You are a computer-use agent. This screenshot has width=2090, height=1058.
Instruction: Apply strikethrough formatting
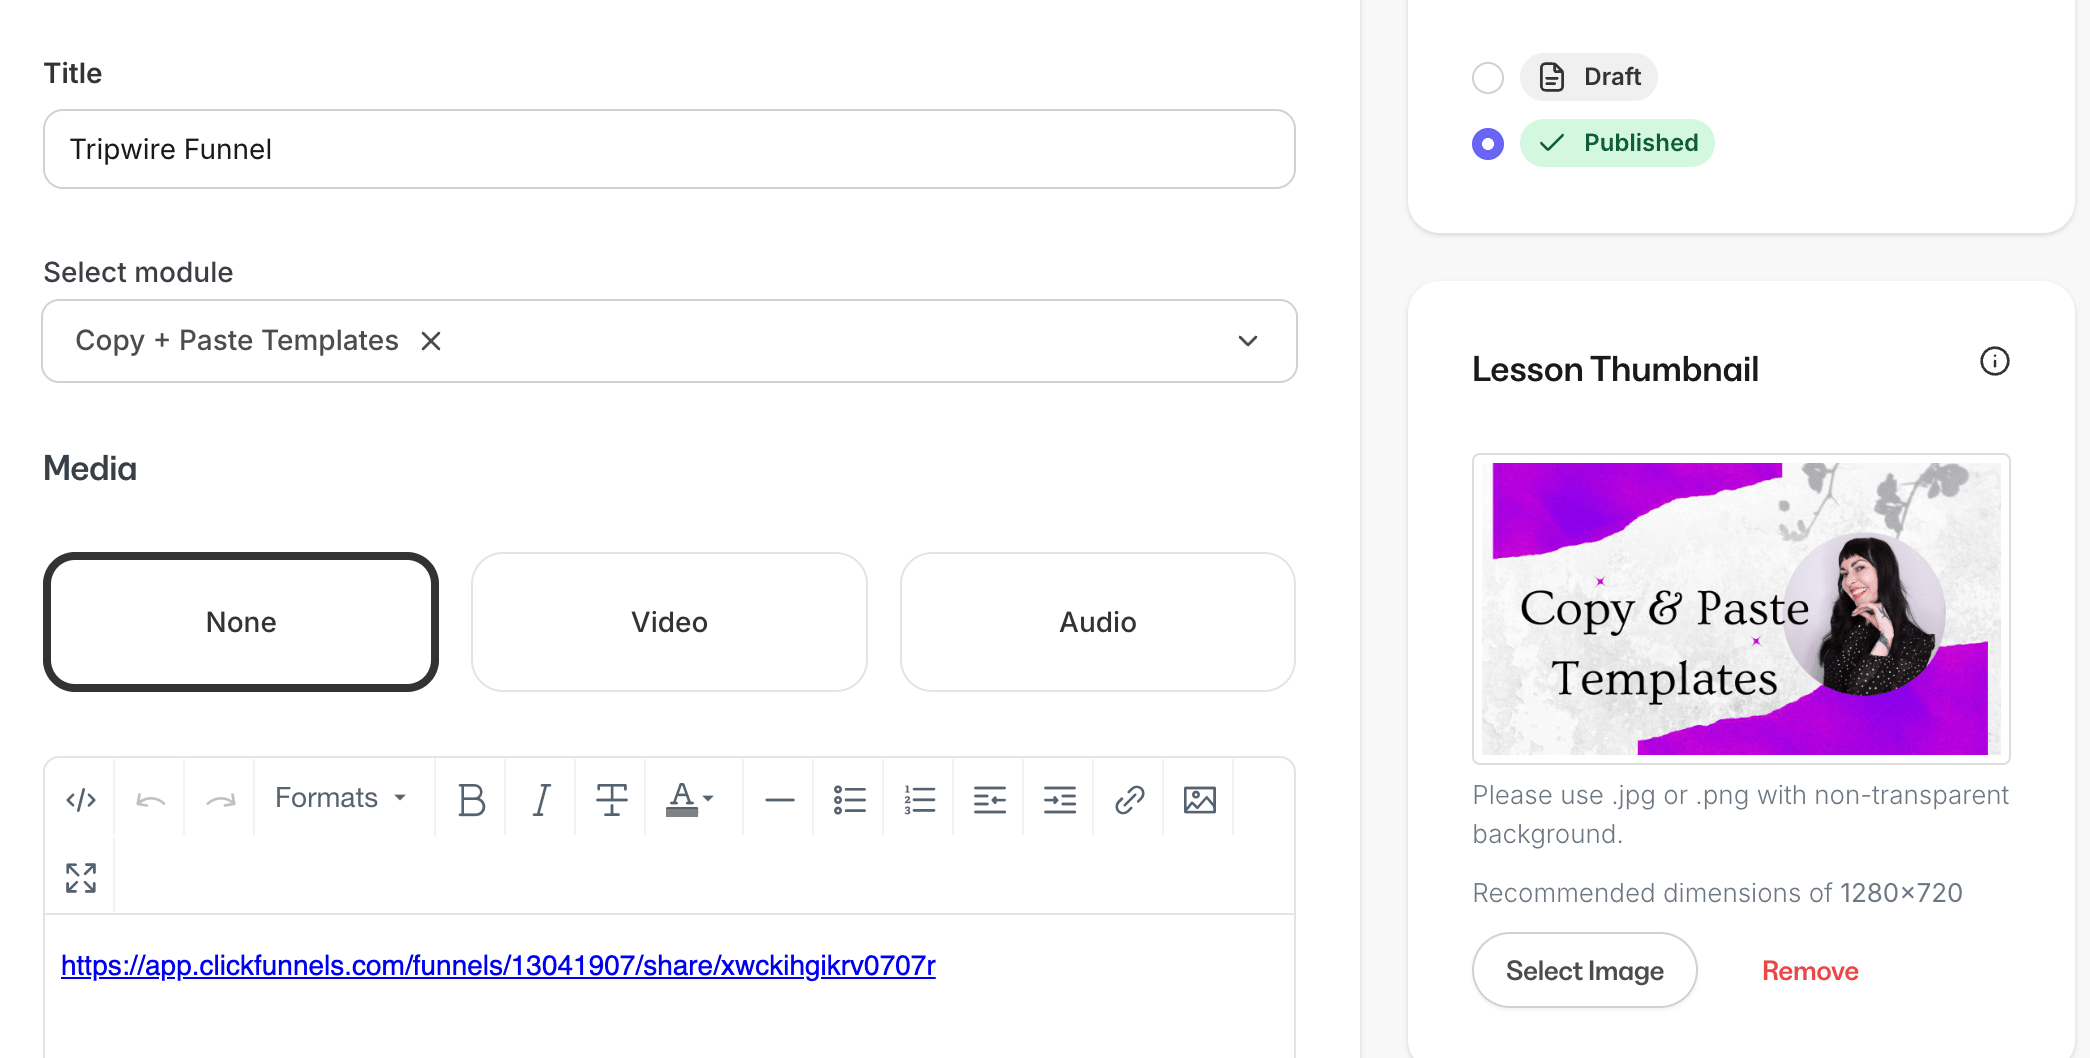click(x=611, y=799)
